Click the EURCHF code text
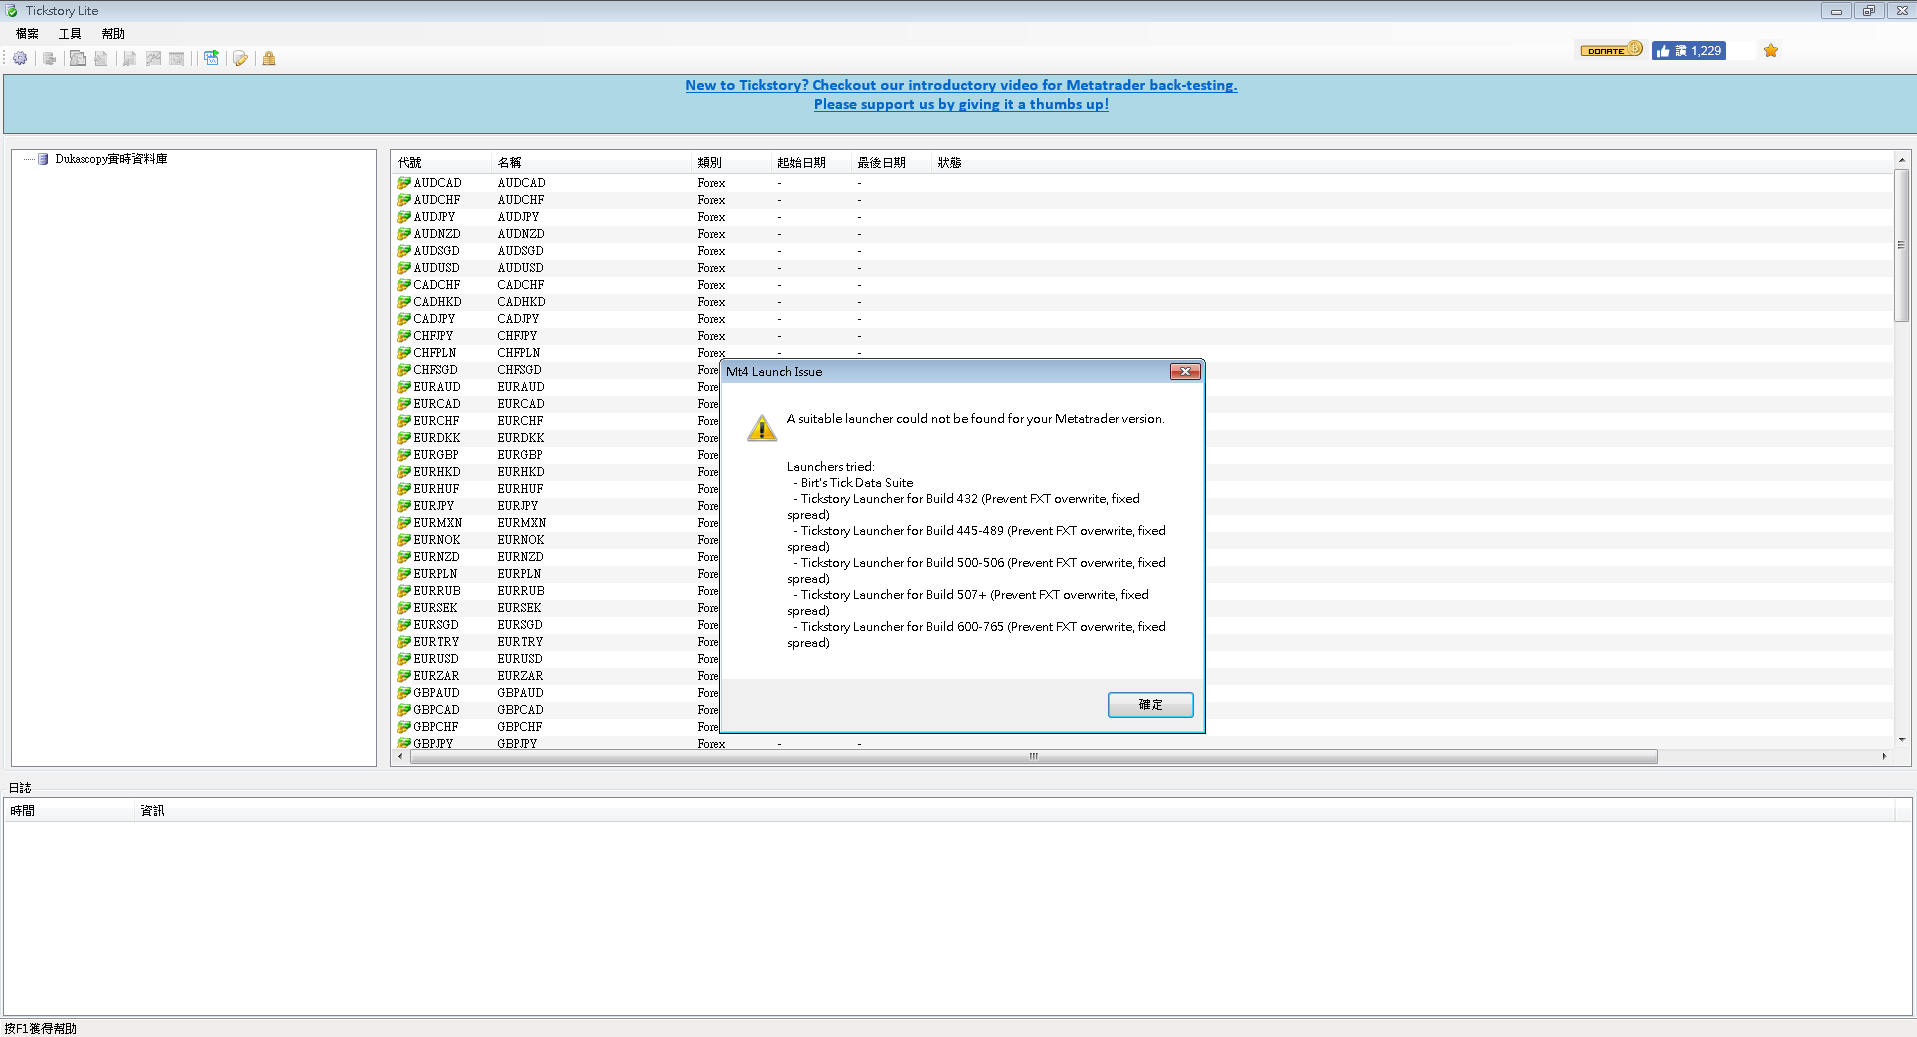The image size is (1917, 1037). click(436, 421)
